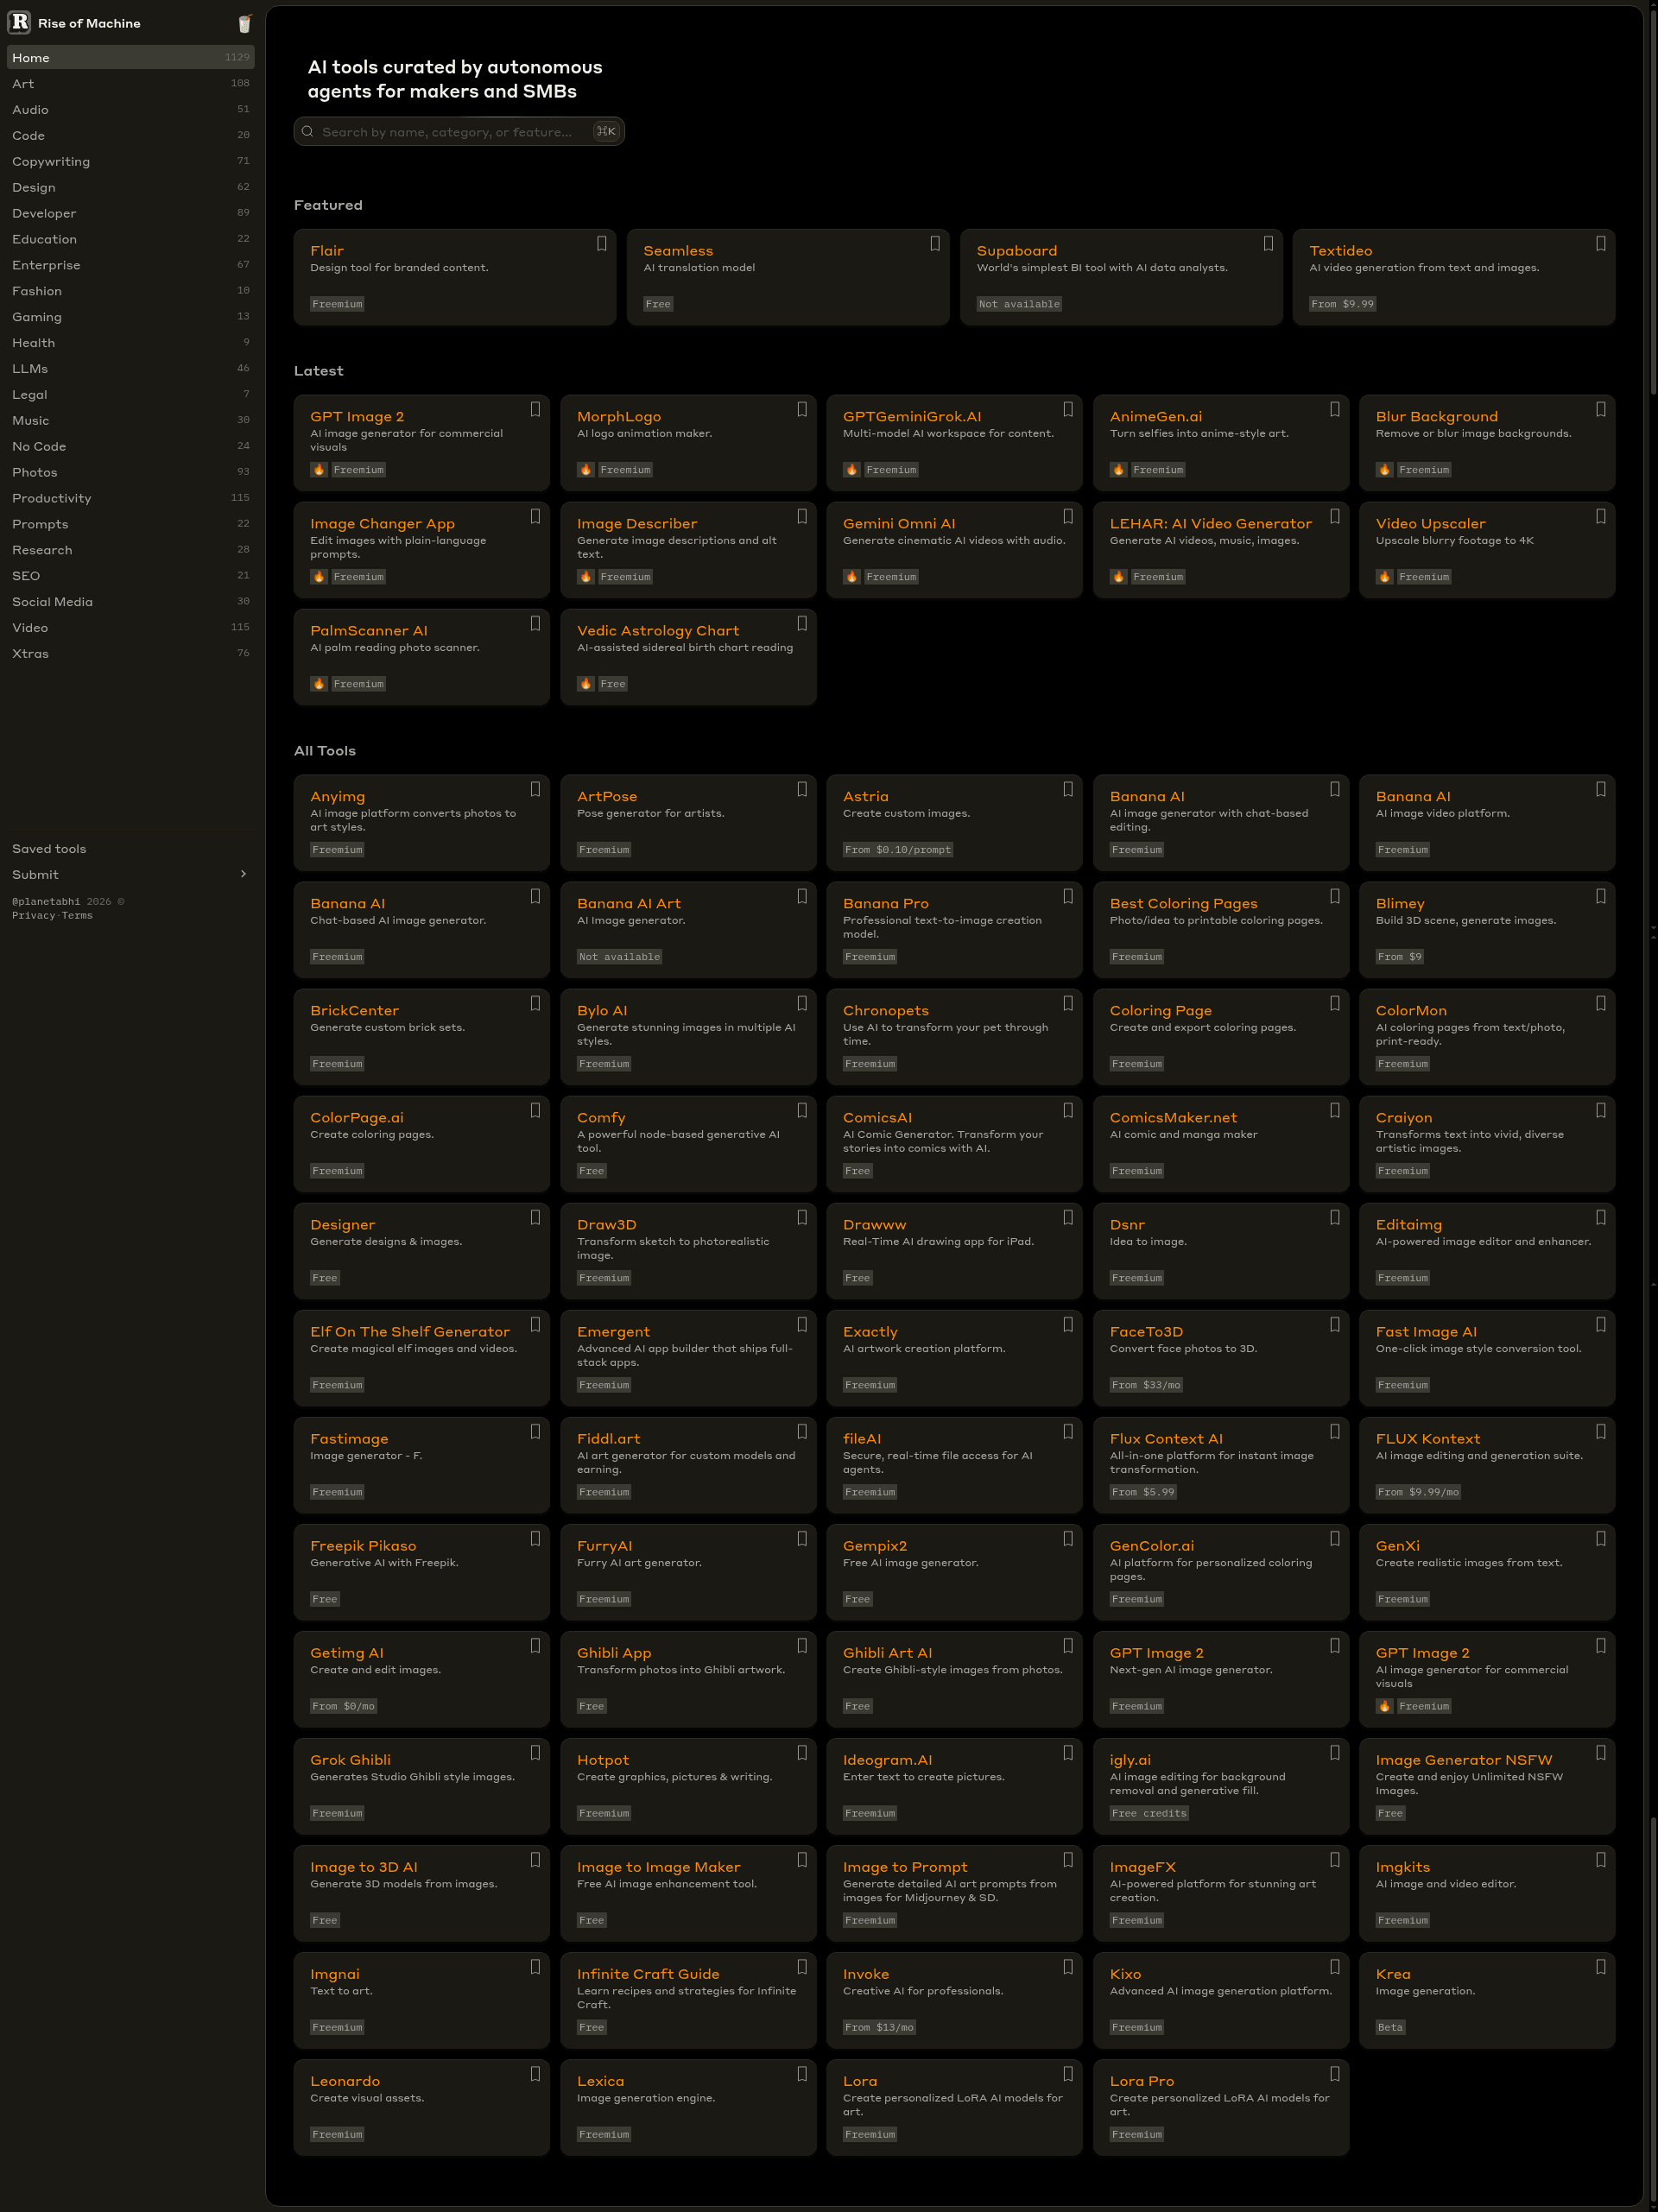
Task: Click the Not available tag on Supaboard
Action: [1019, 304]
